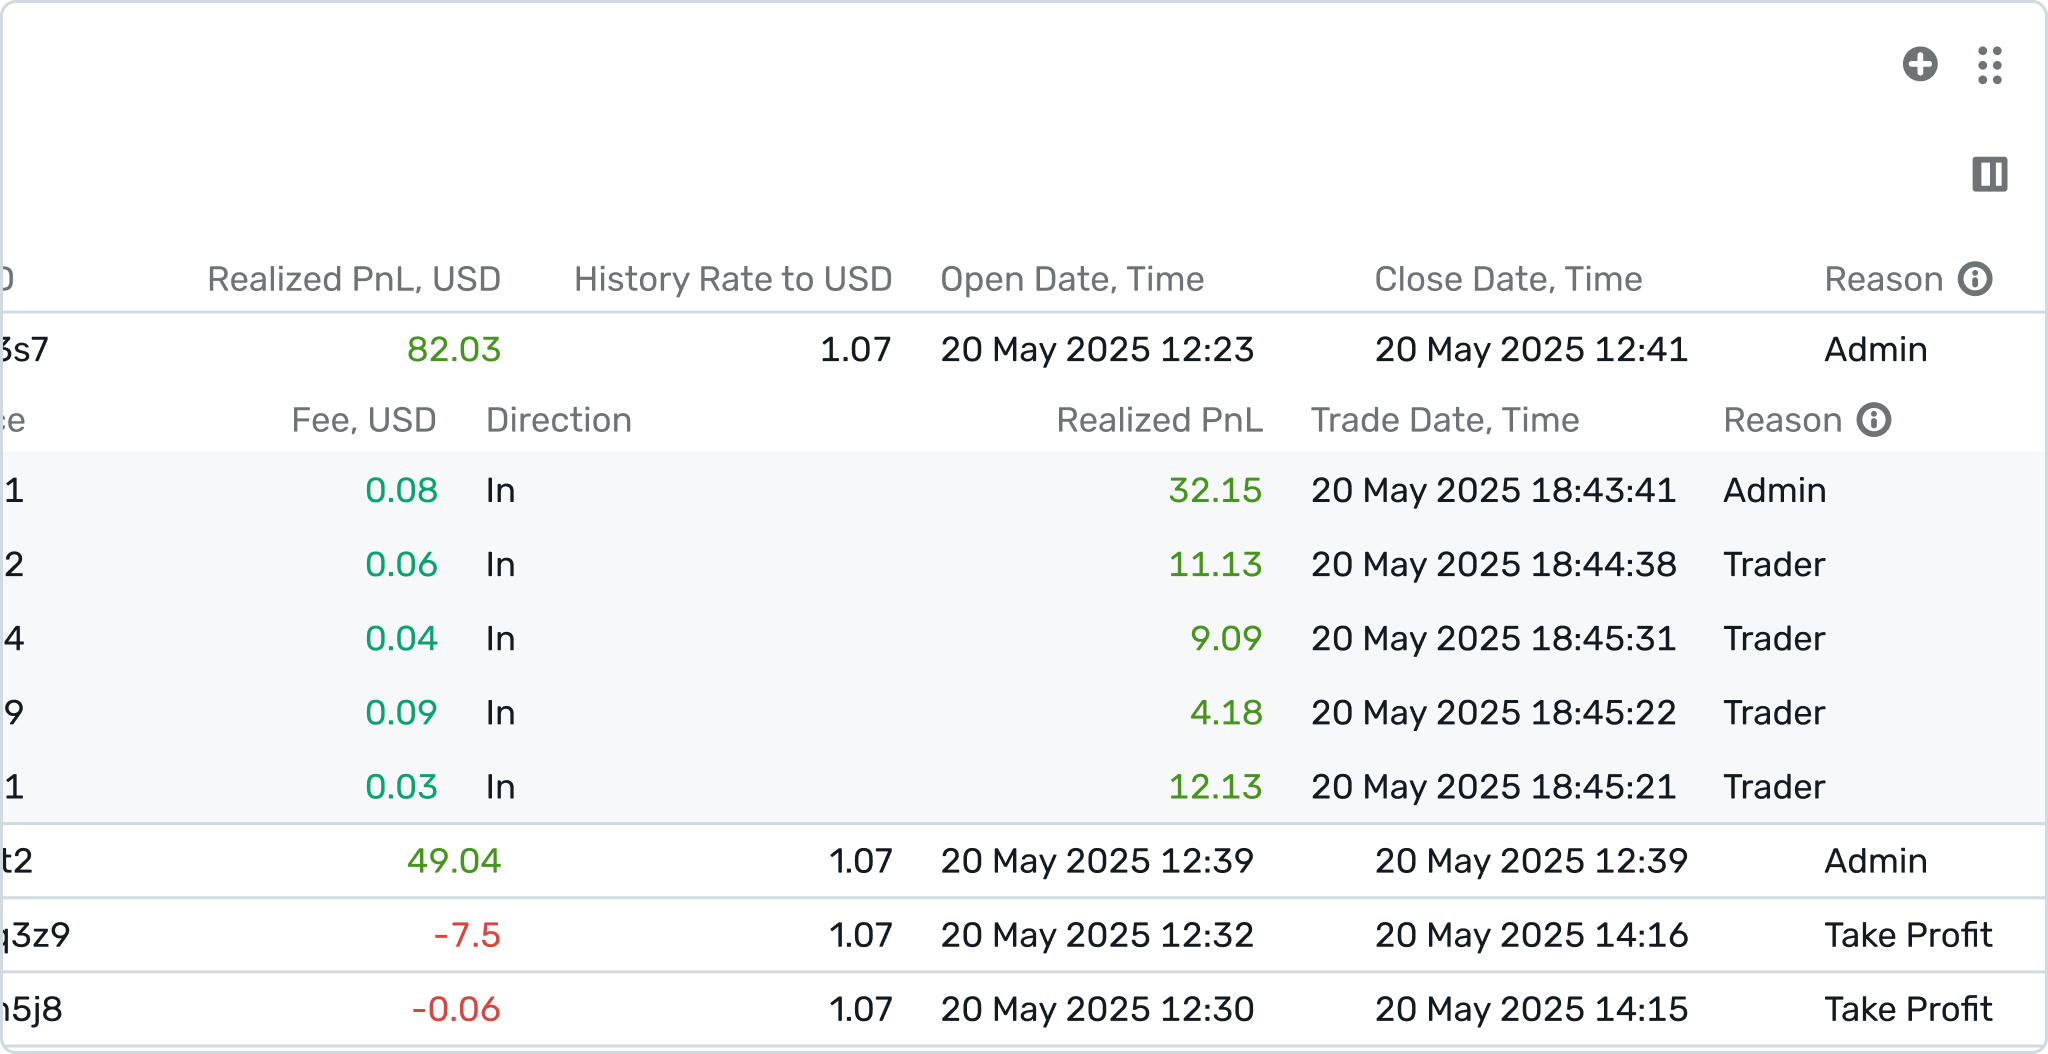Click the Close Date, Time header
This screenshot has width=2048, height=1054.
coord(1508,279)
